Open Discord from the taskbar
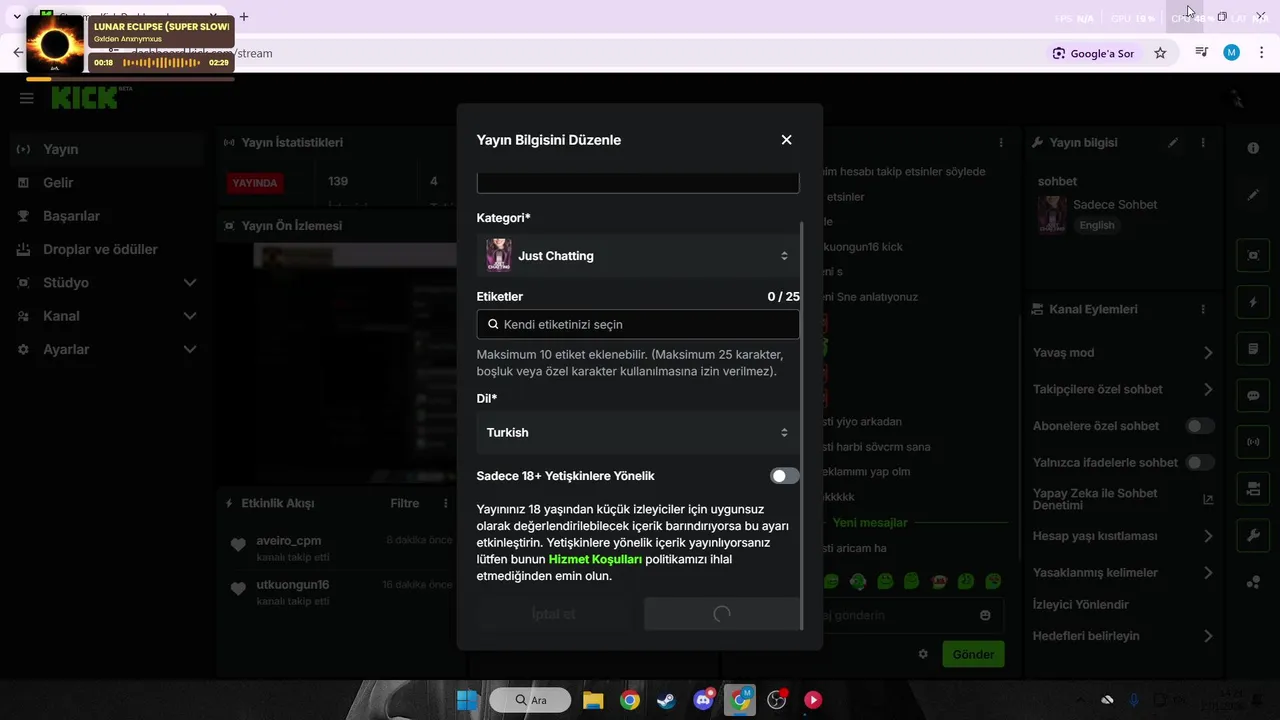The height and width of the screenshot is (720, 1280). (x=703, y=700)
